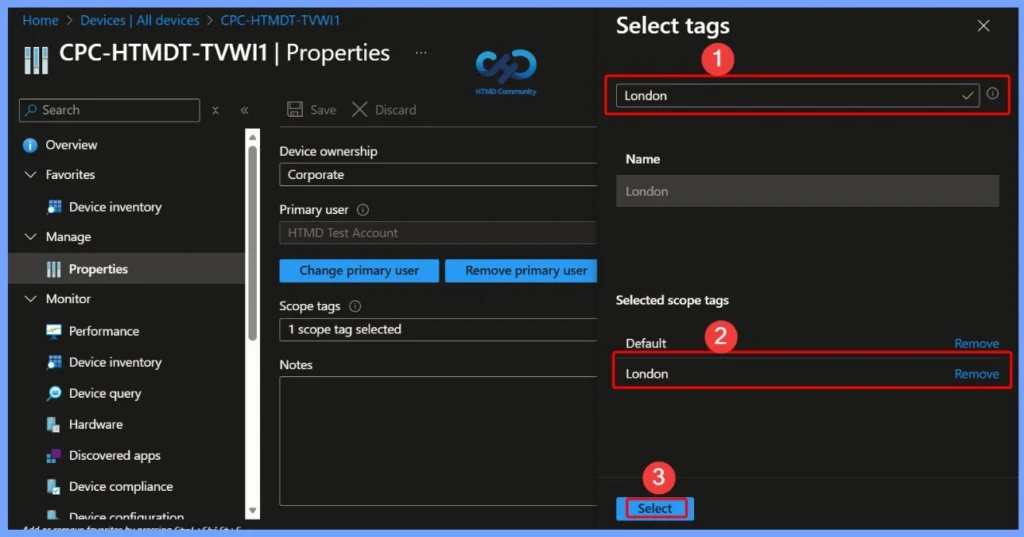Select the London row under Name
This screenshot has height=537, width=1024.
coord(807,191)
